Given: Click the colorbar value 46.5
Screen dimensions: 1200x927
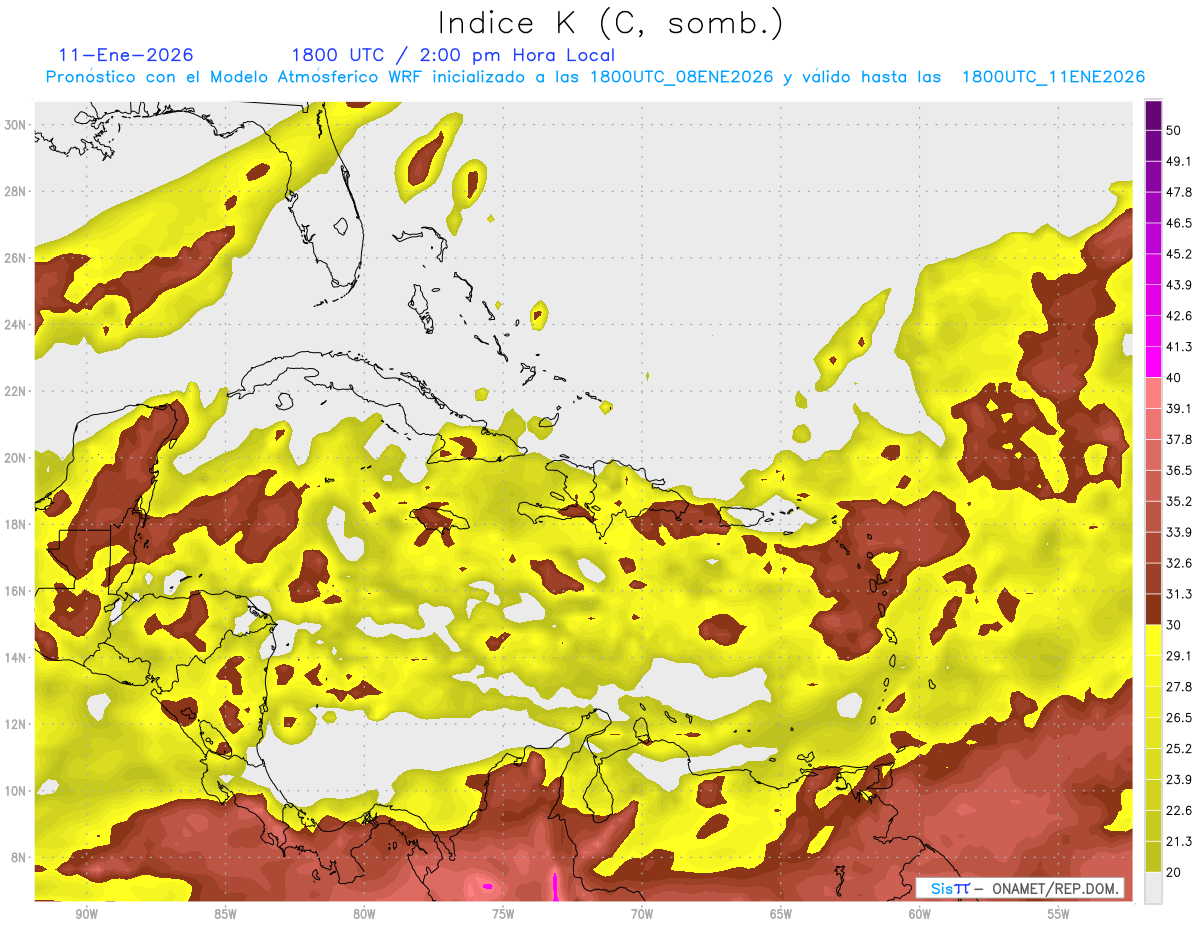Looking at the screenshot, I should click(x=1179, y=223).
